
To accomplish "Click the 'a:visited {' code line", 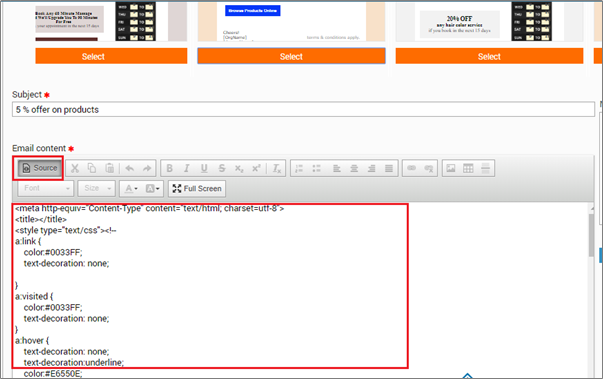I will pyautogui.click(x=34, y=296).
